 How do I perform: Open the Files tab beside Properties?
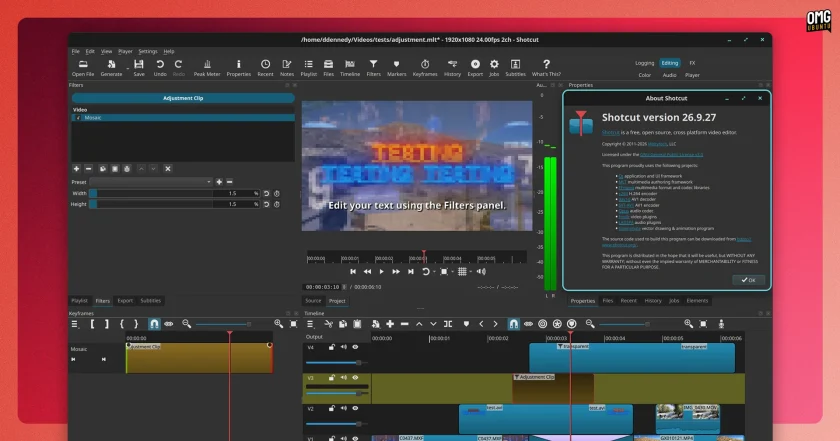tap(608, 301)
